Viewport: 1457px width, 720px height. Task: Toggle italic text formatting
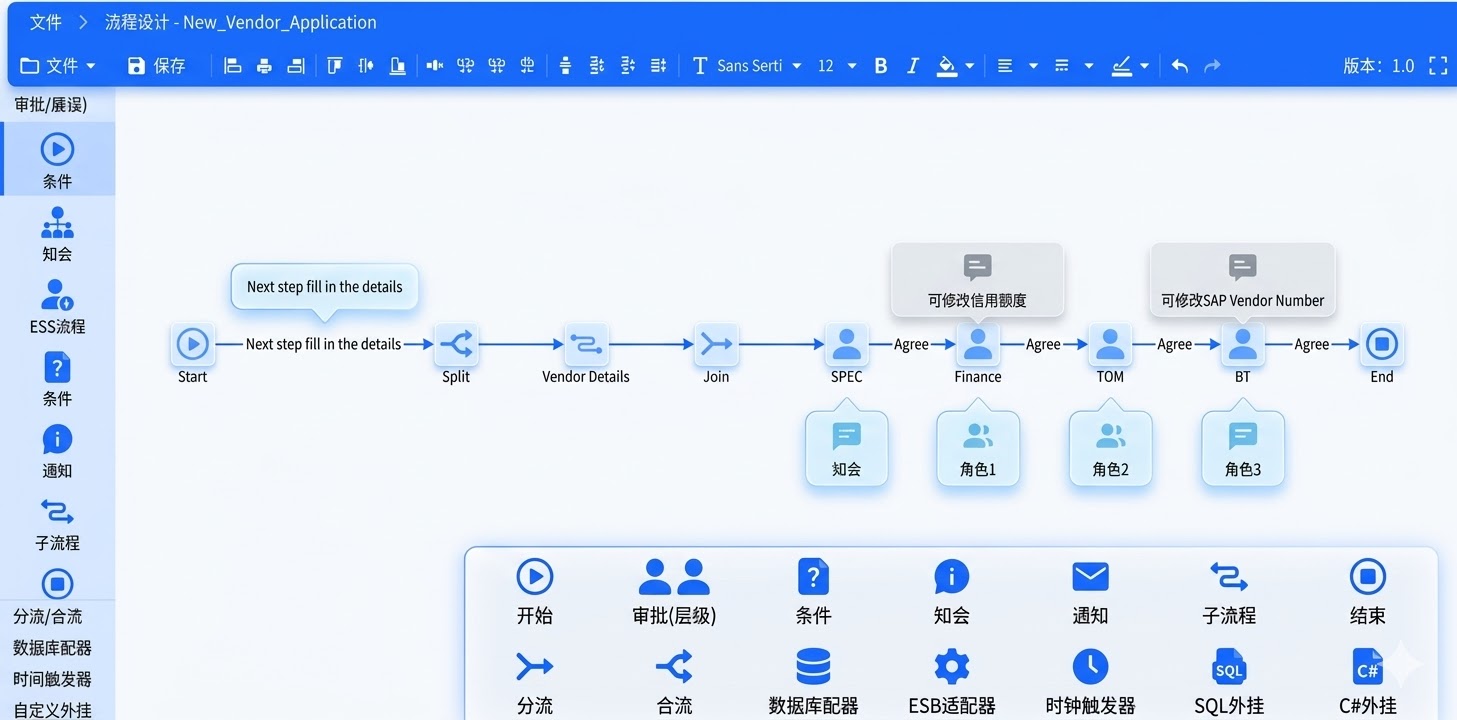pos(912,66)
